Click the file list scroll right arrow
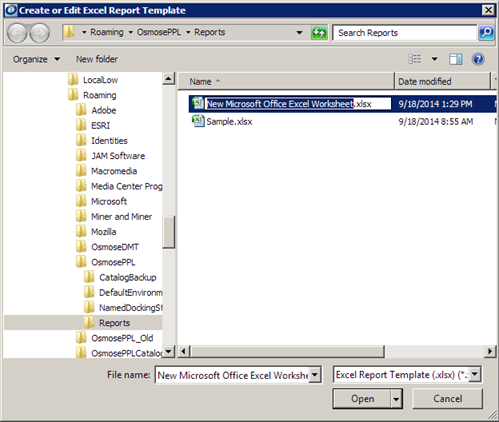499x422 pixels. click(x=490, y=351)
